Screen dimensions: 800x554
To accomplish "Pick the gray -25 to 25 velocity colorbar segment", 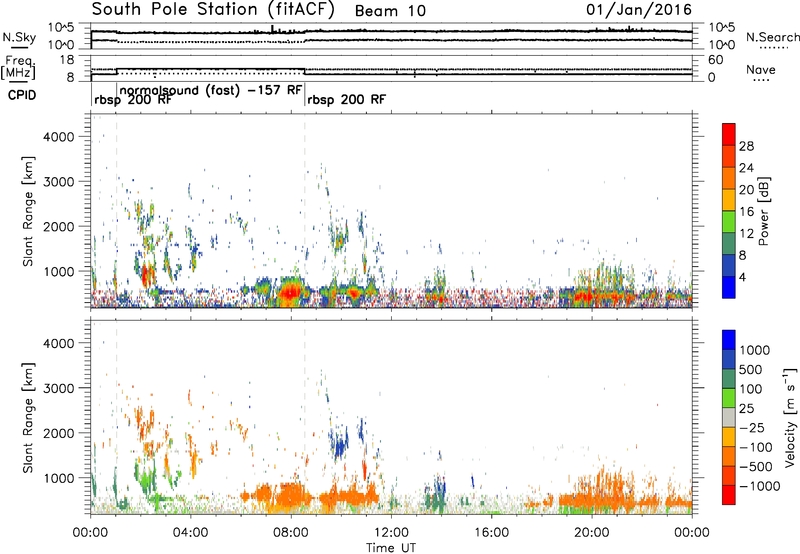I will pos(729,417).
